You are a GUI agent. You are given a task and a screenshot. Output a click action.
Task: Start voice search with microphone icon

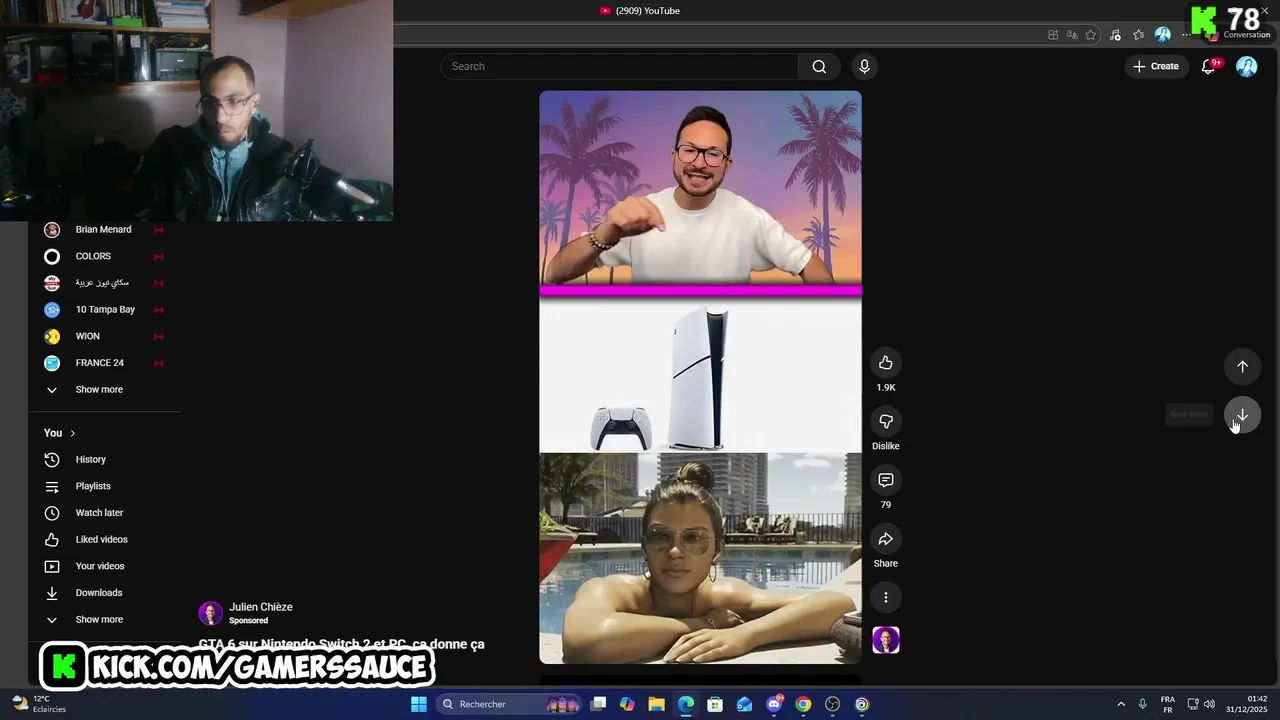[864, 66]
